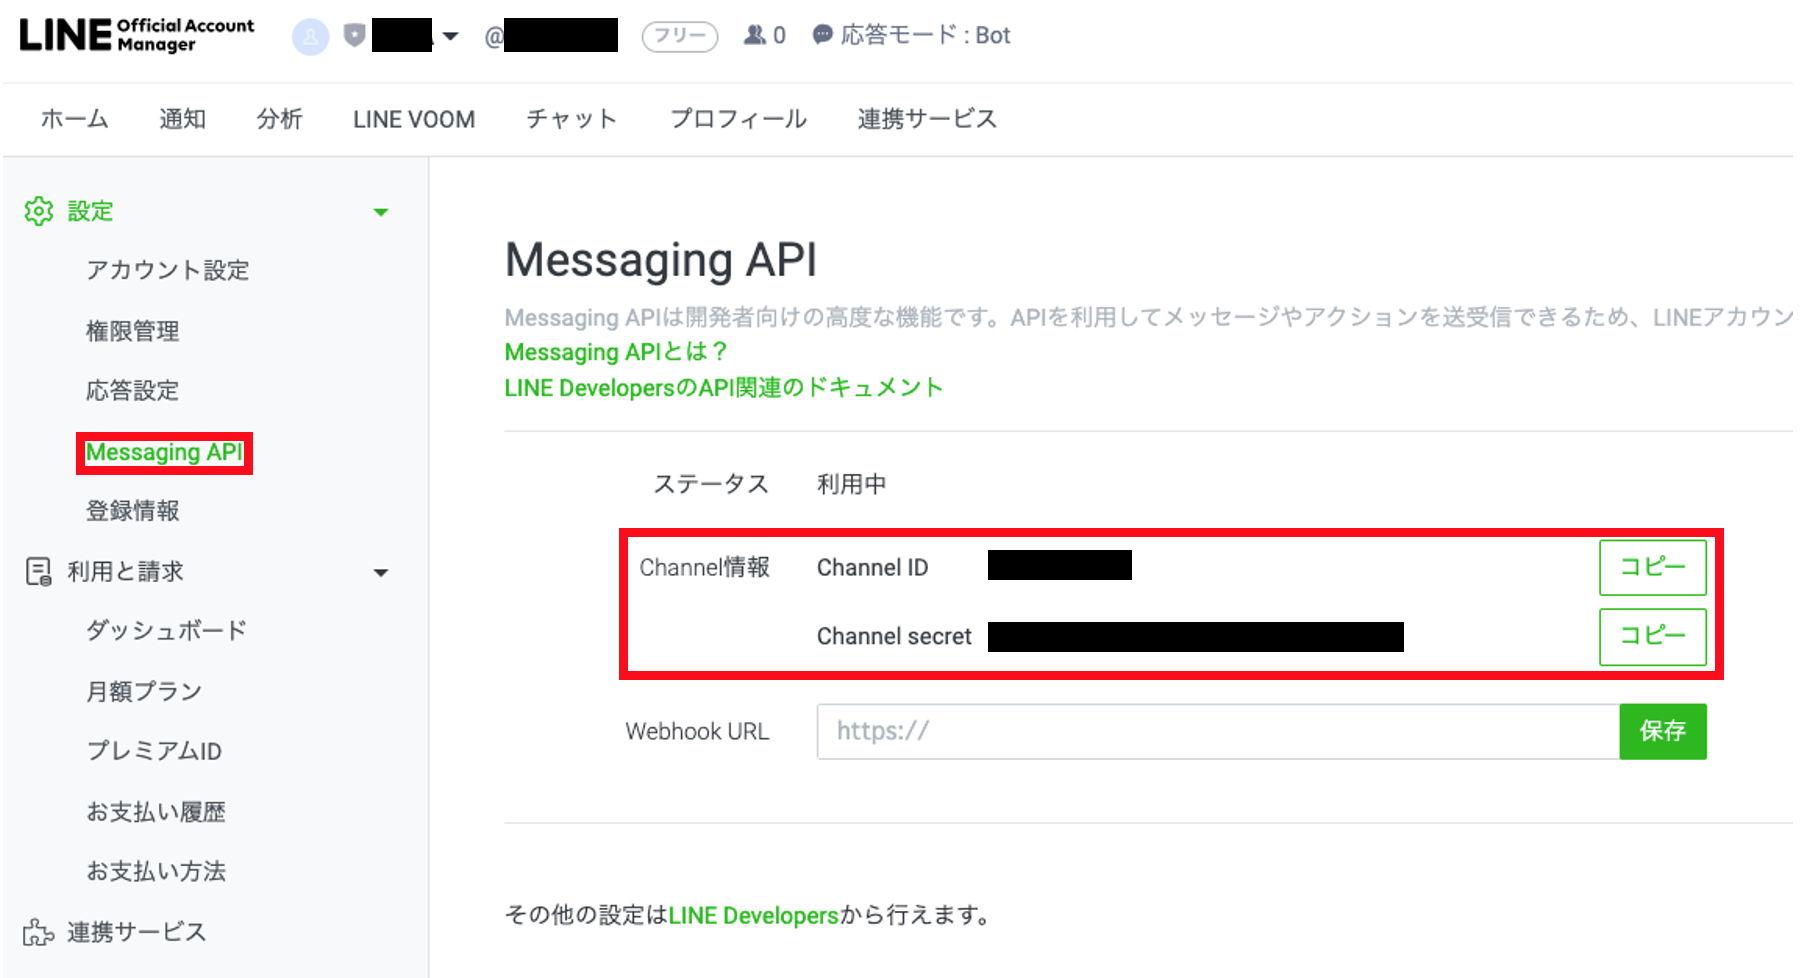Image resolution: width=1812 pixels, height=978 pixels.
Task: Open プレミアムID in the sidebar
Action: coord(154,751)
